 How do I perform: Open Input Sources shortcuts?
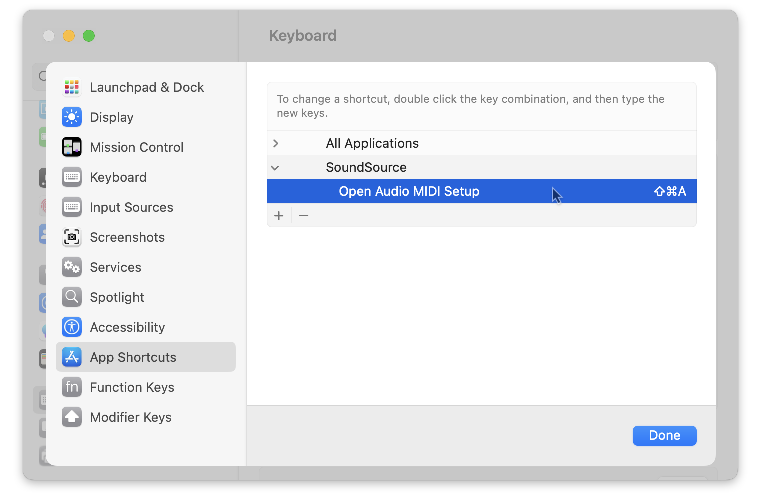pos(131,207)
